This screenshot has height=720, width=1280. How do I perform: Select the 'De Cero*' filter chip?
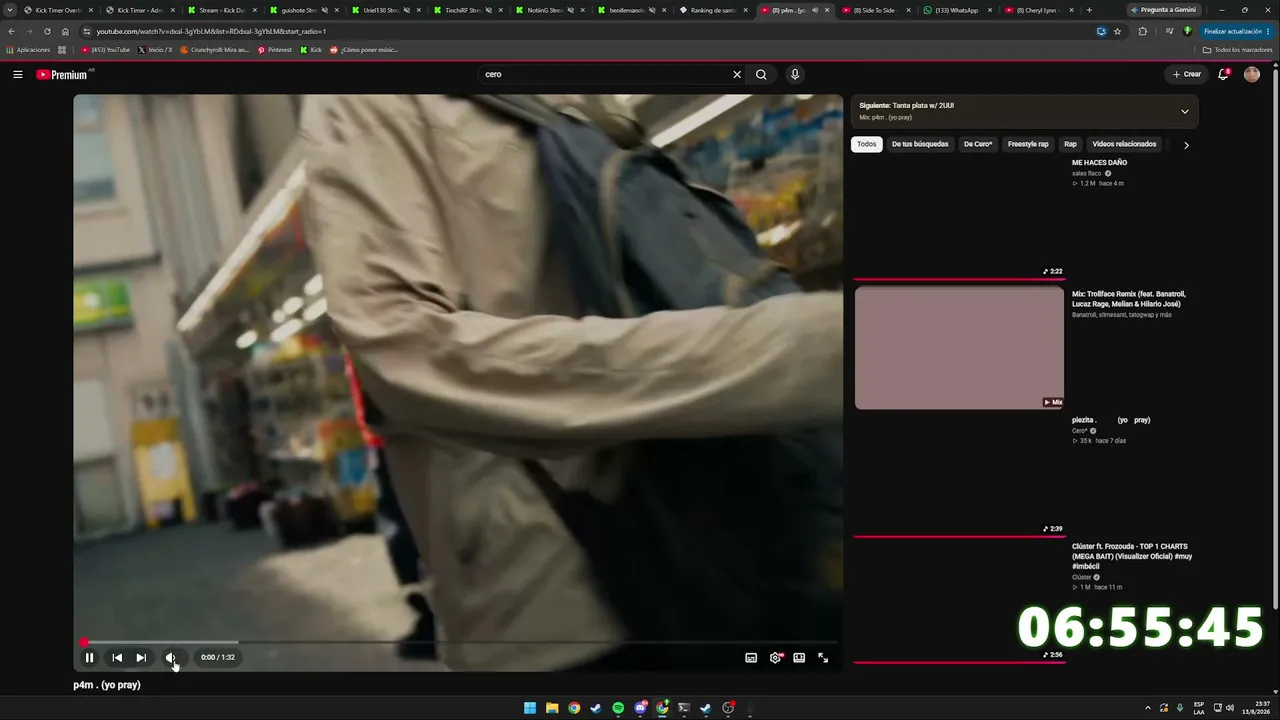tap(978, 144)
